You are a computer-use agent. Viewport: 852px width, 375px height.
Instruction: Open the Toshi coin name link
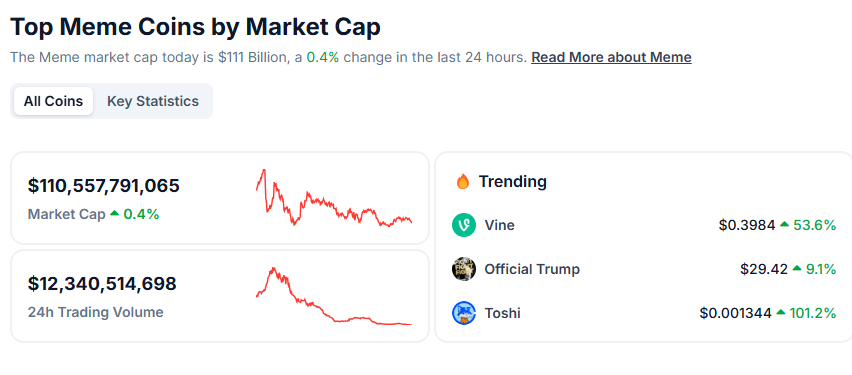click(x=502, y=313)
